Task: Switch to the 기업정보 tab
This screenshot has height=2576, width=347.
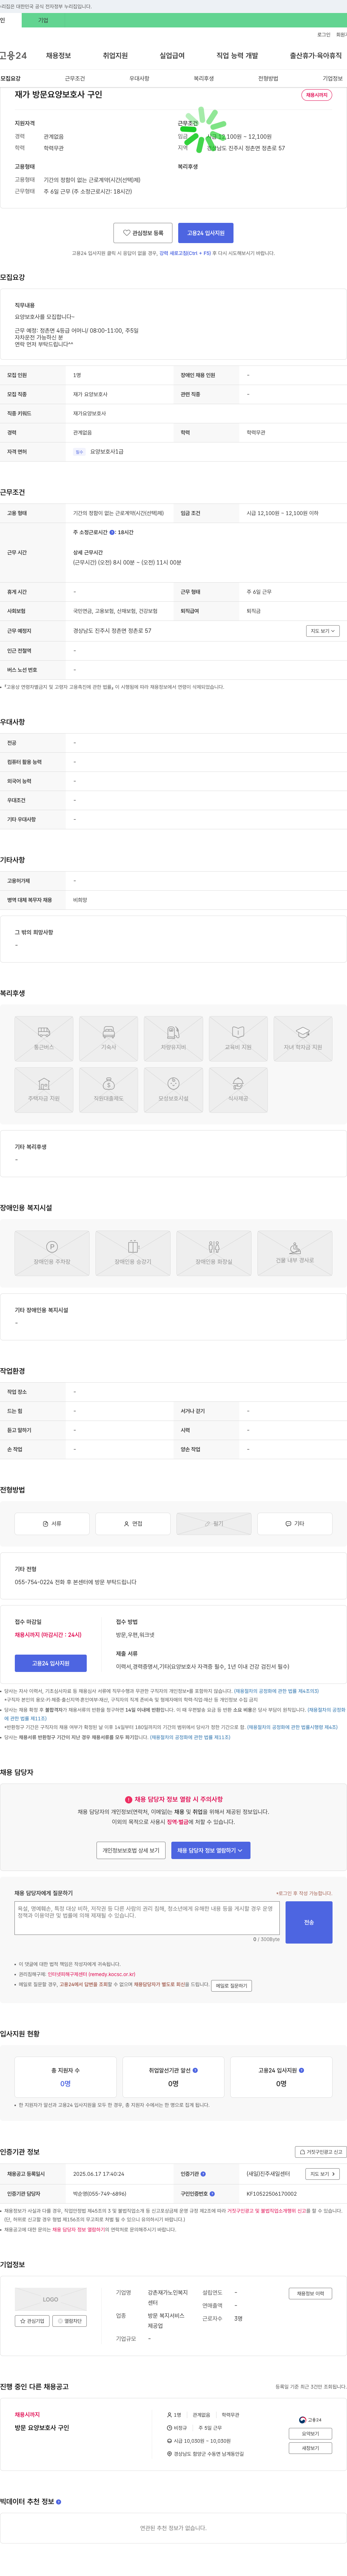Action: (332, 78)
